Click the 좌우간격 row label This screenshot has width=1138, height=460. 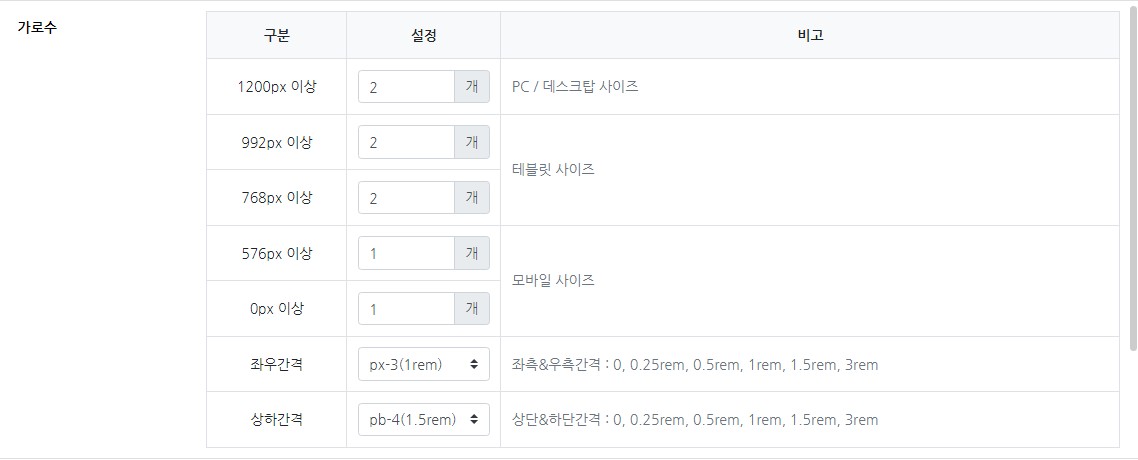pyautogui.click(x=277, y=365)
